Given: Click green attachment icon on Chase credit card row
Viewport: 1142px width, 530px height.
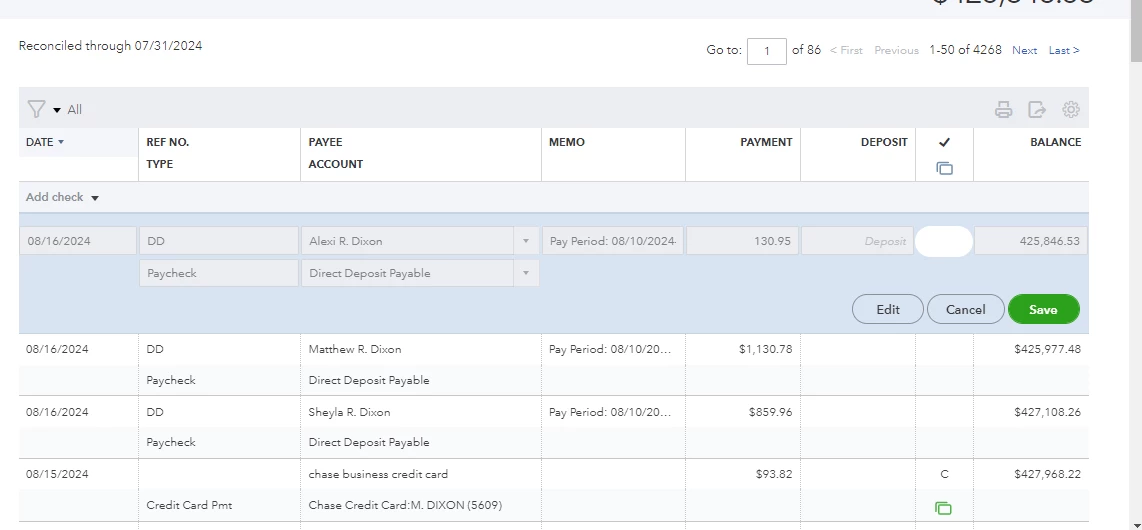Looking at the screenshot, I should pos(944,508).
